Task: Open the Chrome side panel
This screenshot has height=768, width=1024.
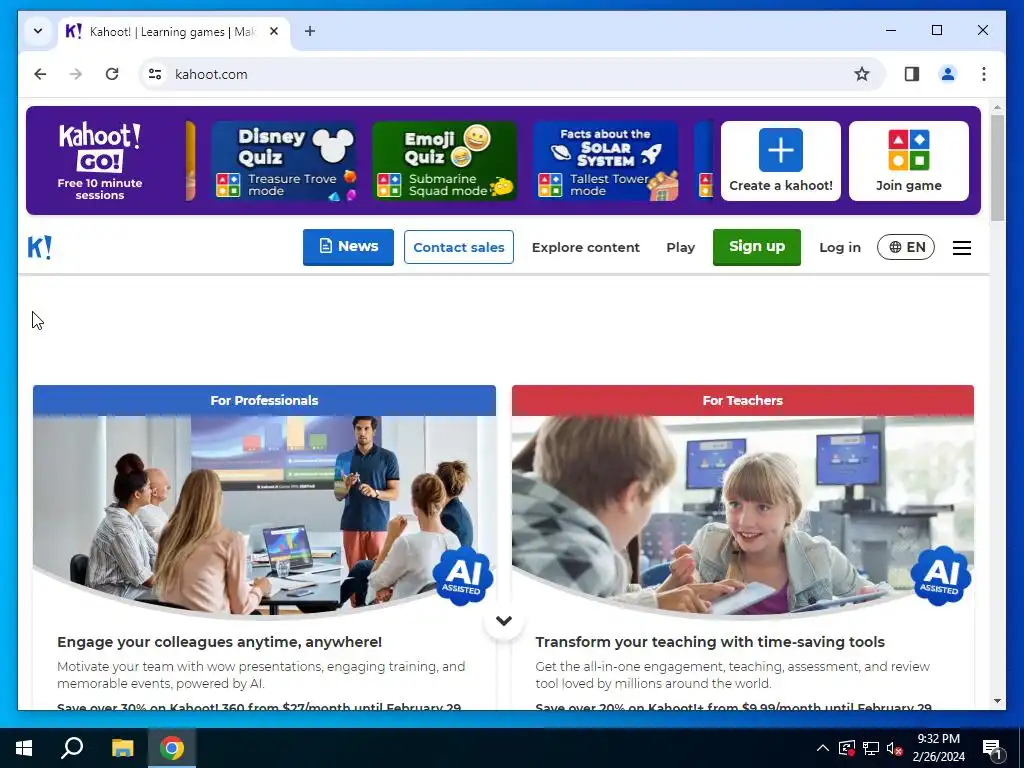Action: tap(912, 74)
